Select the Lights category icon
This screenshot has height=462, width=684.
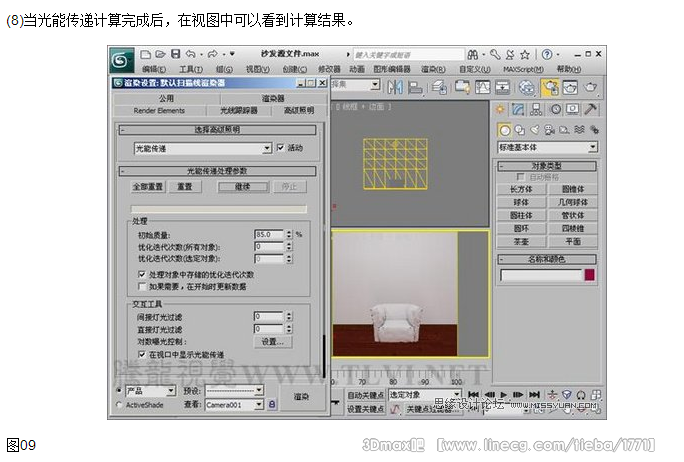point(534,130)
